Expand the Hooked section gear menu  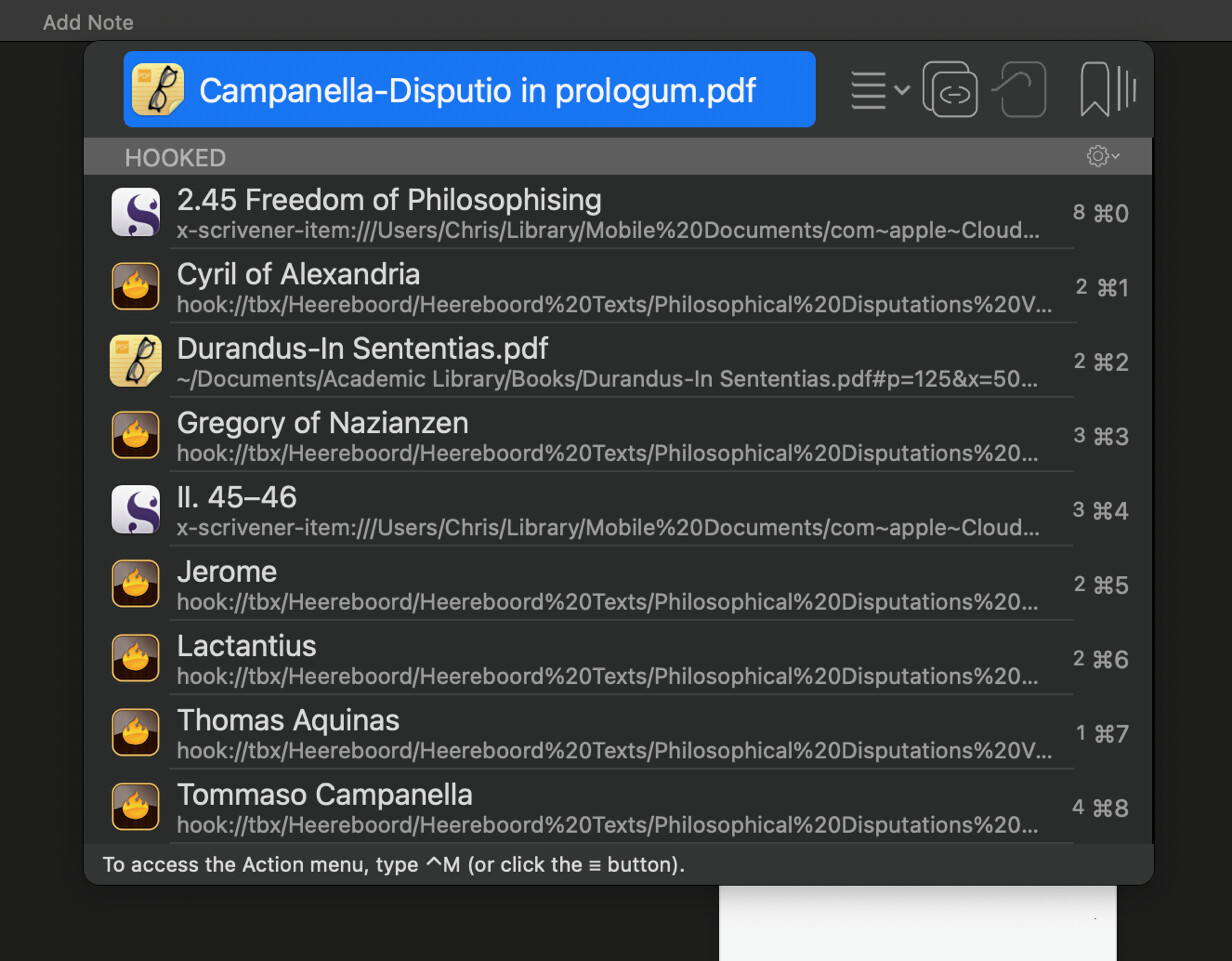click(x=1102, y=157)
